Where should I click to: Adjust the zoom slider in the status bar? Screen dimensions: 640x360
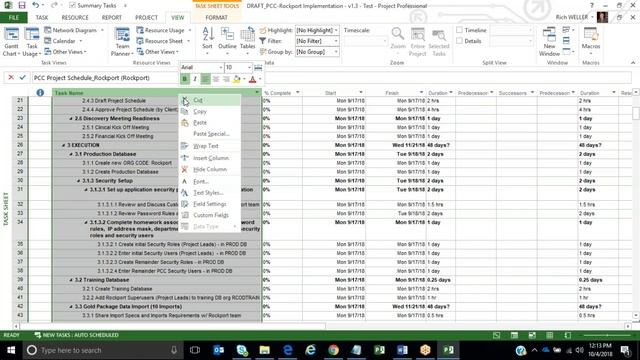pyautogui.click(x=607, y=335)
